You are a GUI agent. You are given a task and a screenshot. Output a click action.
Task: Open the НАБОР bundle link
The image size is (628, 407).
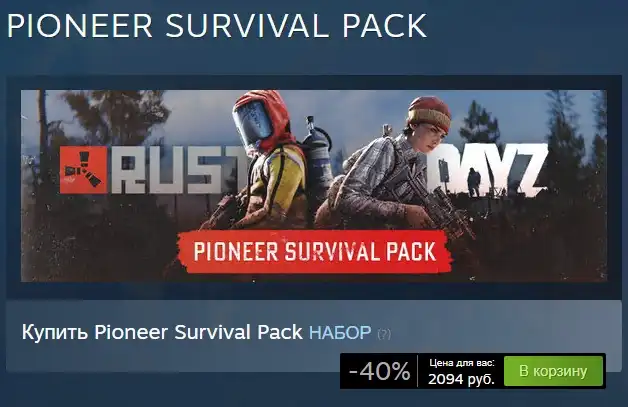coord(340,332)
